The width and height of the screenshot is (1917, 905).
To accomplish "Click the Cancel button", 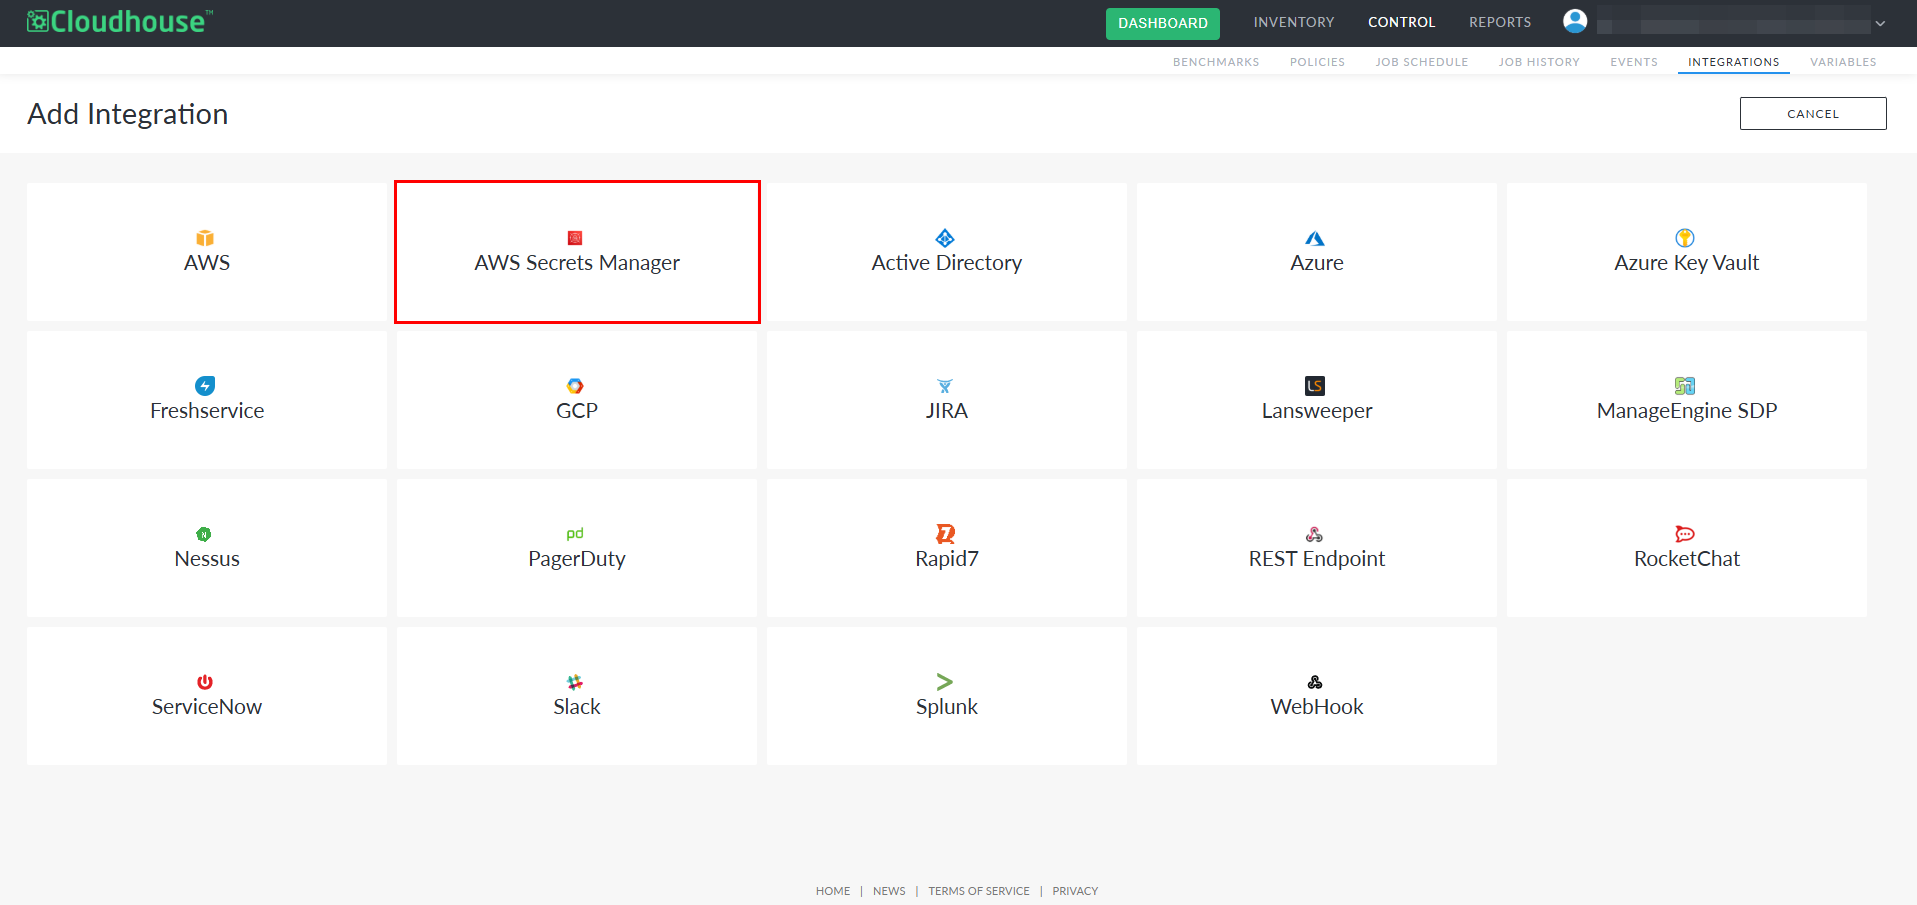I will pyautogui.click(x=1813, y=114).
